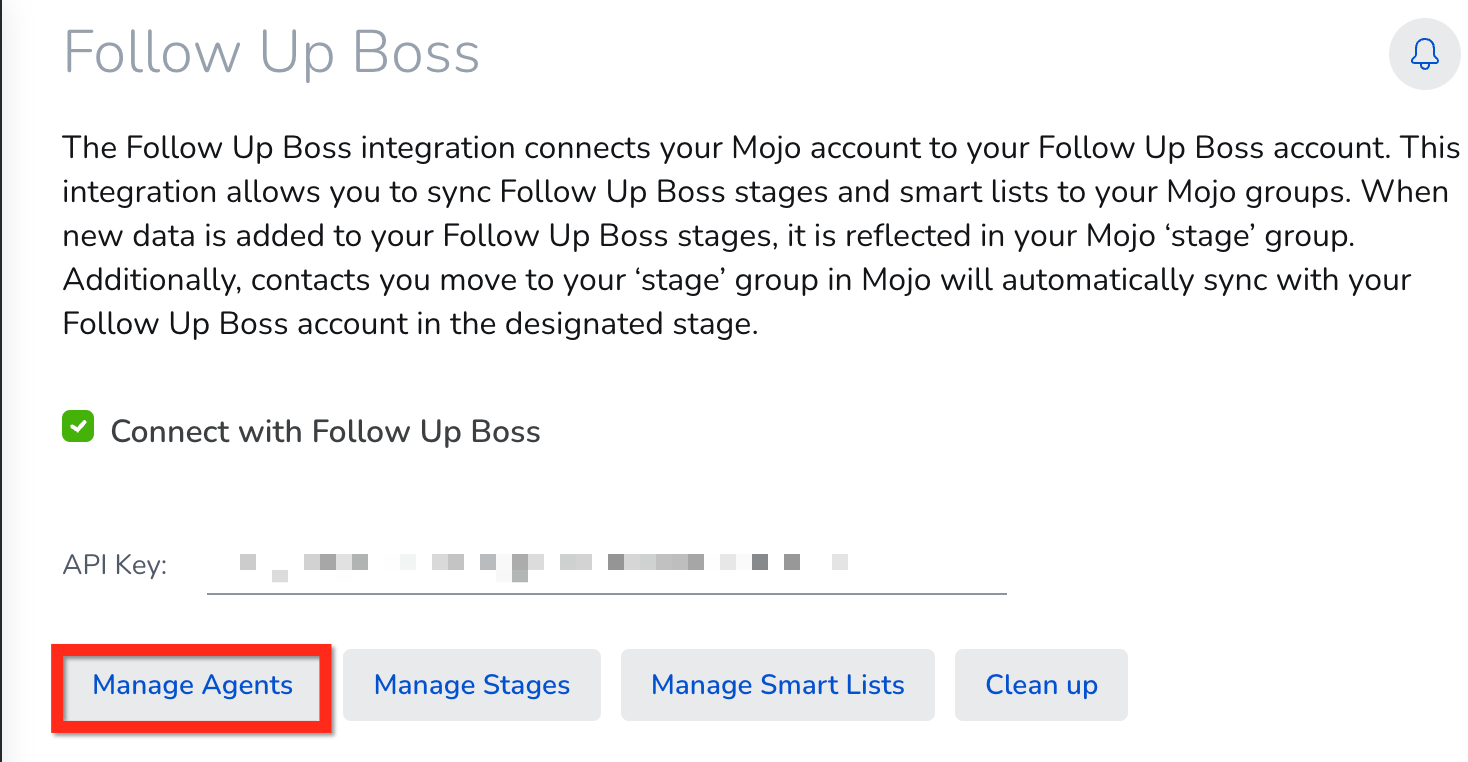The height and width of the screenshot is (762, 1468).
Task: Run the Clean up action
Action: tap(1041, 685)
